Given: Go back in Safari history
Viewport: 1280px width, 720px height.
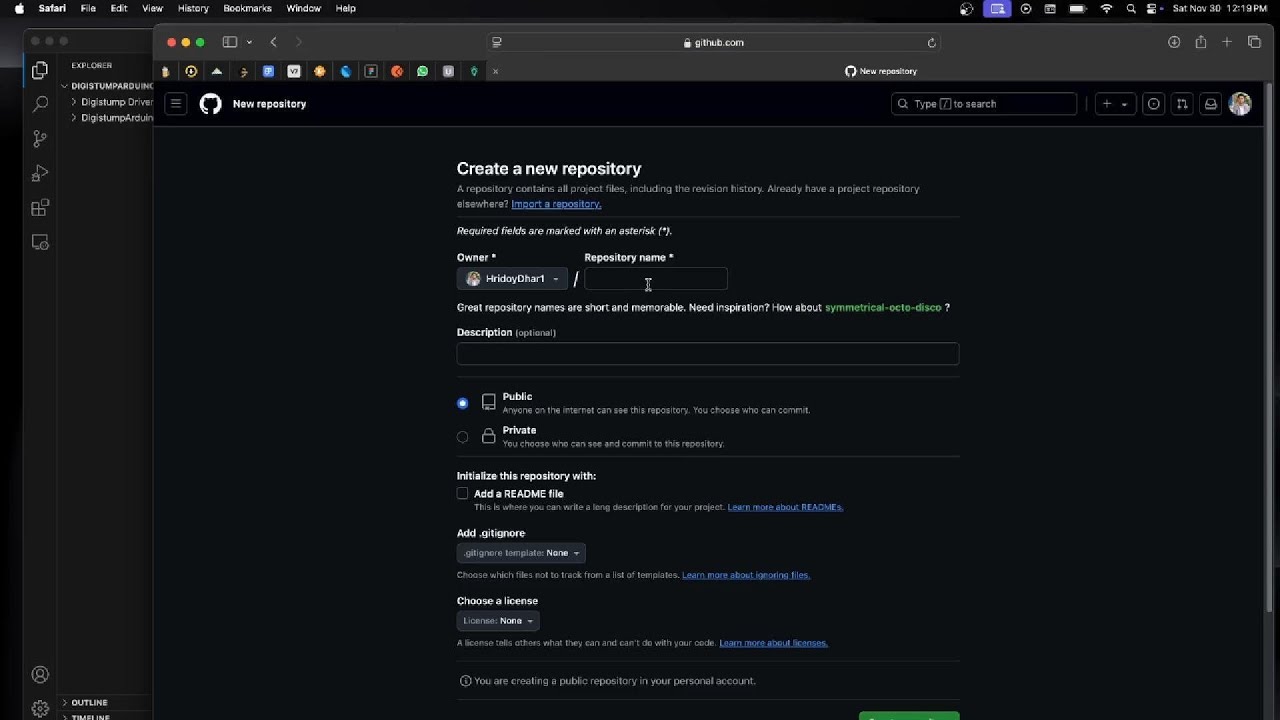Looking at the screenshot, I should [273, 42].
